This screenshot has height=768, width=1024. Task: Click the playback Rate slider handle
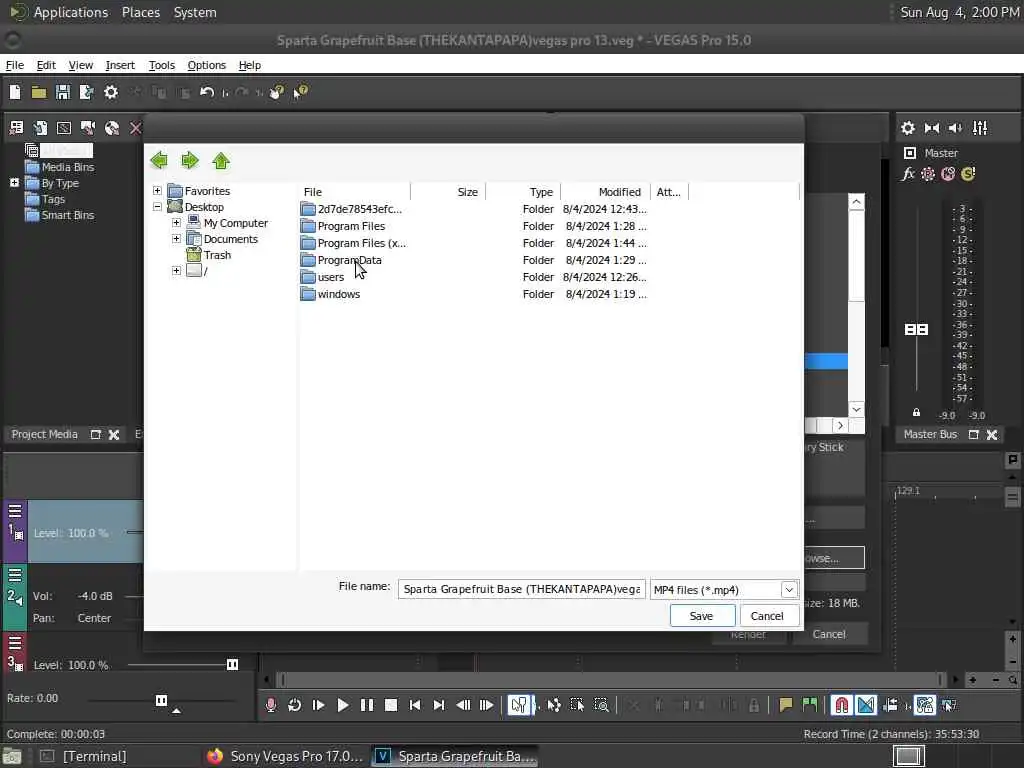[161, 701]
